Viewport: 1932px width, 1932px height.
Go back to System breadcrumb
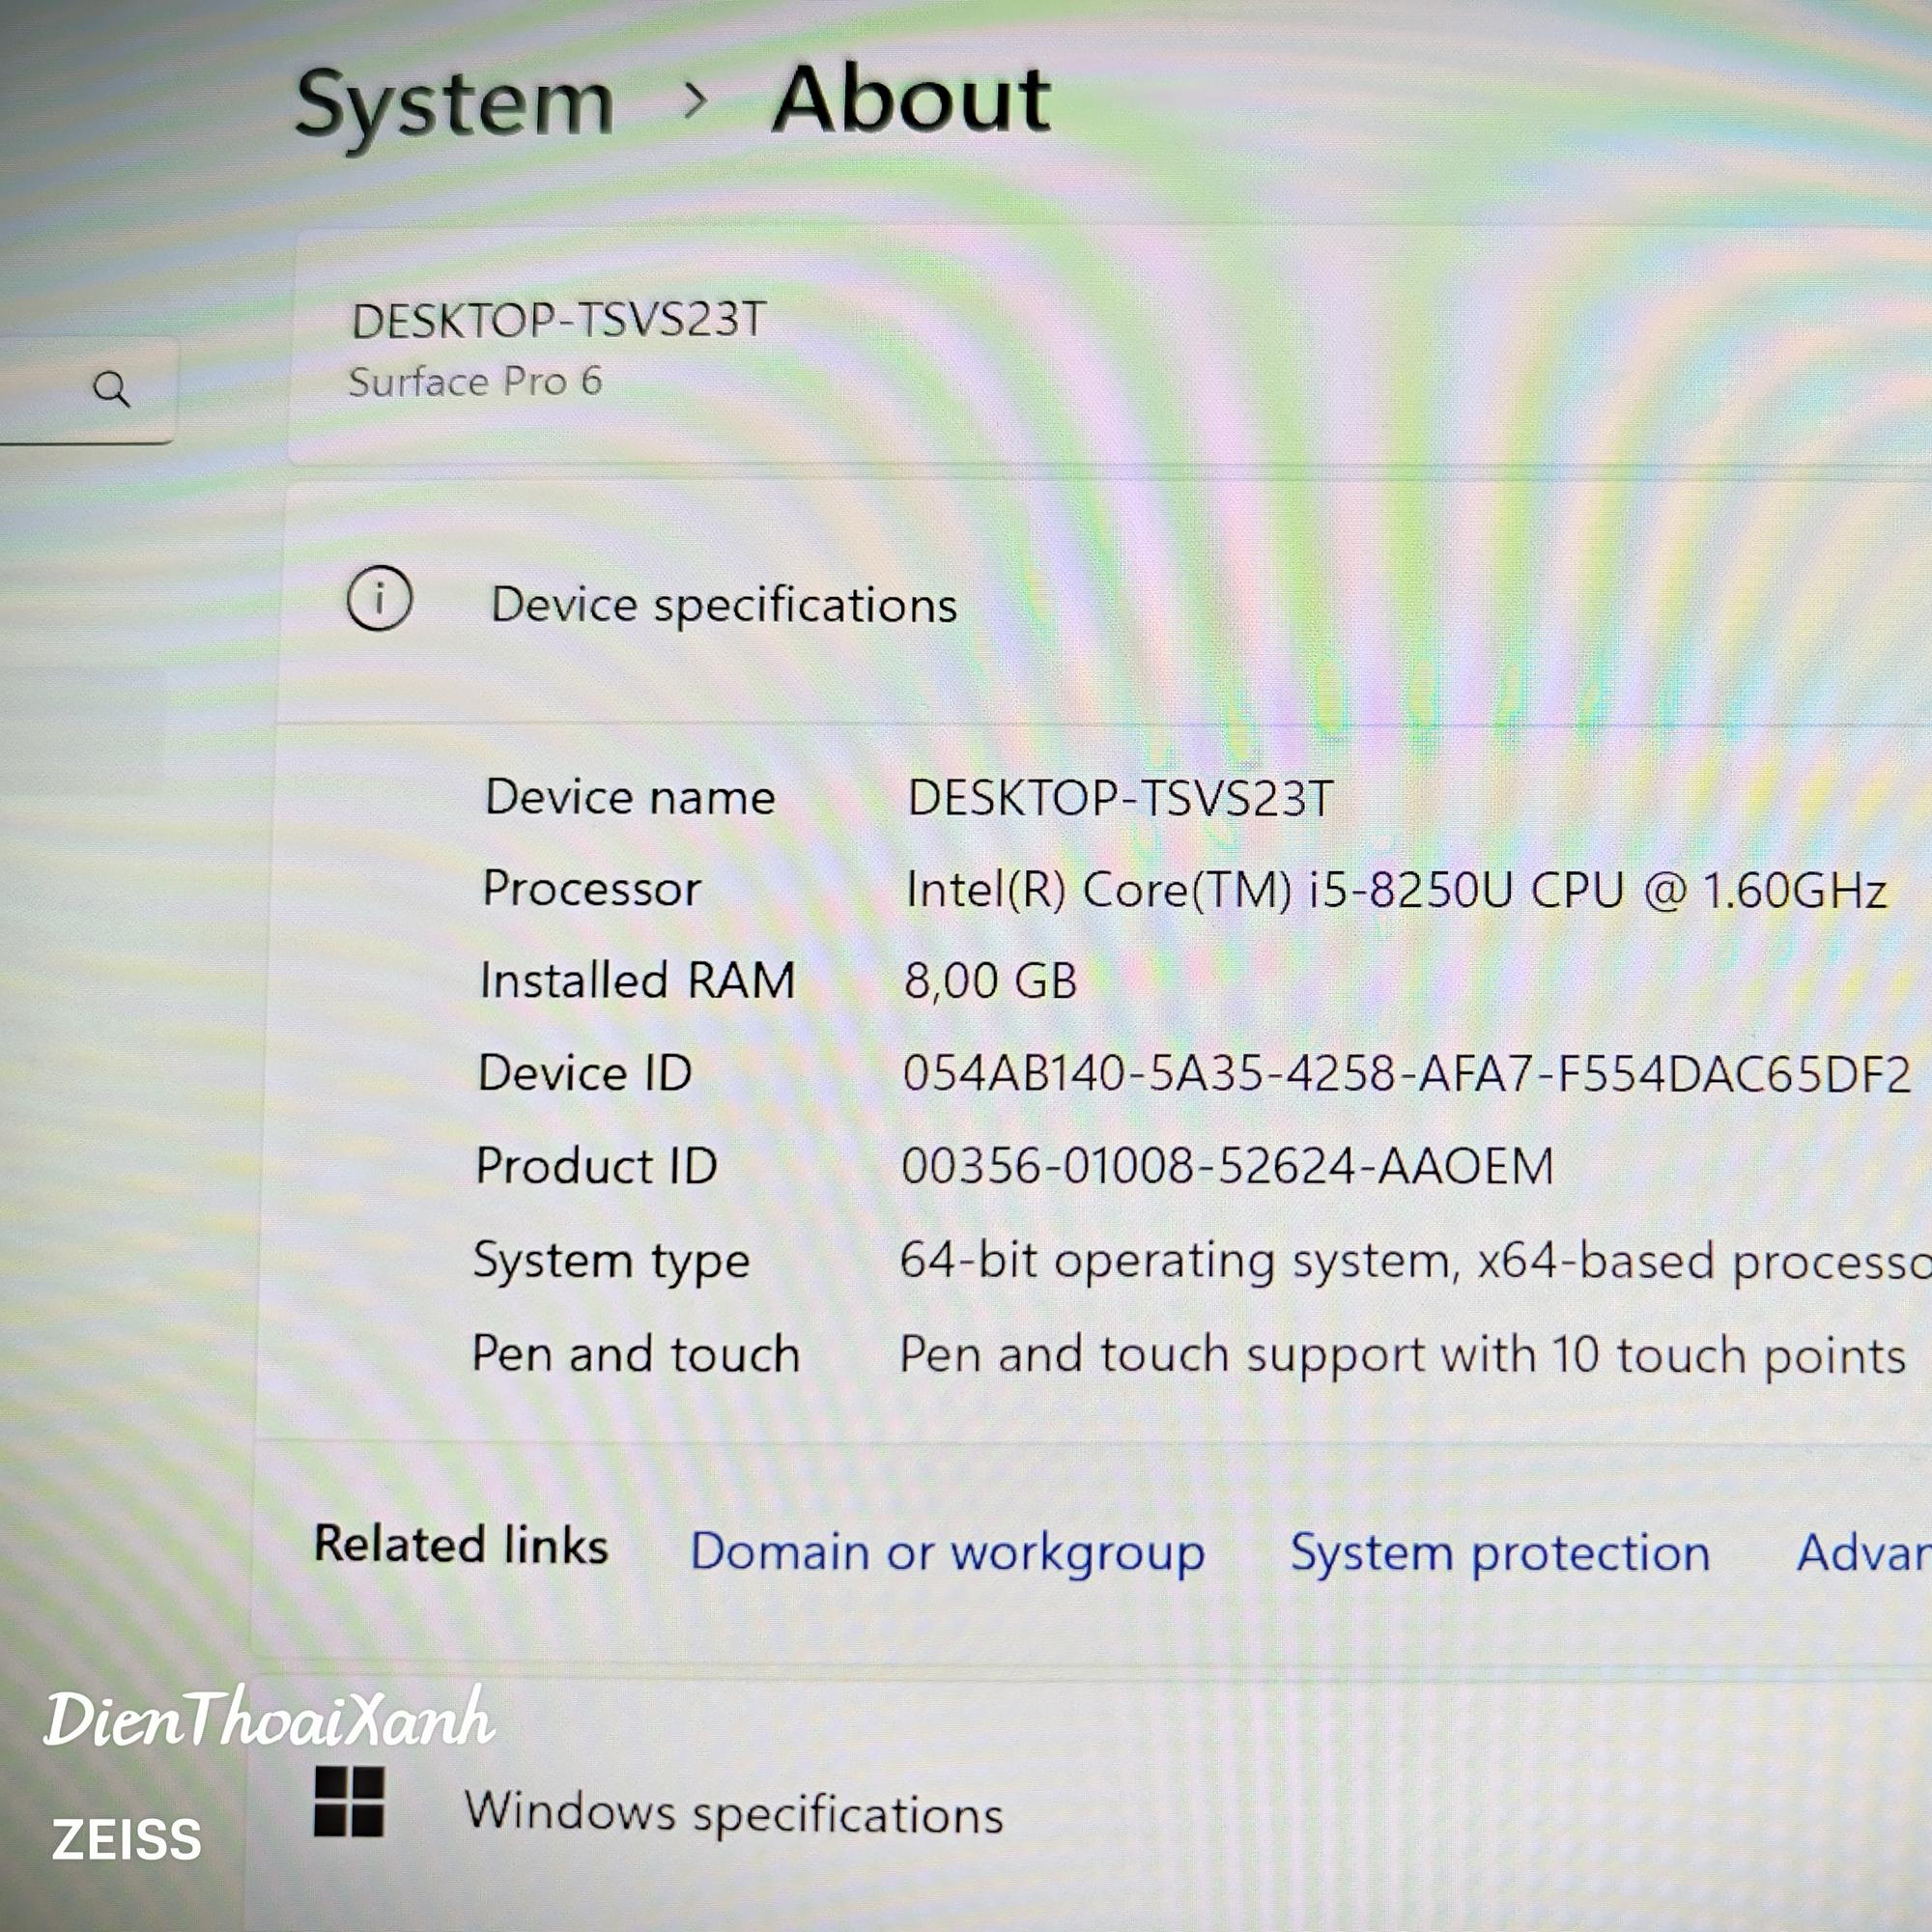click(x=455, y=106)
